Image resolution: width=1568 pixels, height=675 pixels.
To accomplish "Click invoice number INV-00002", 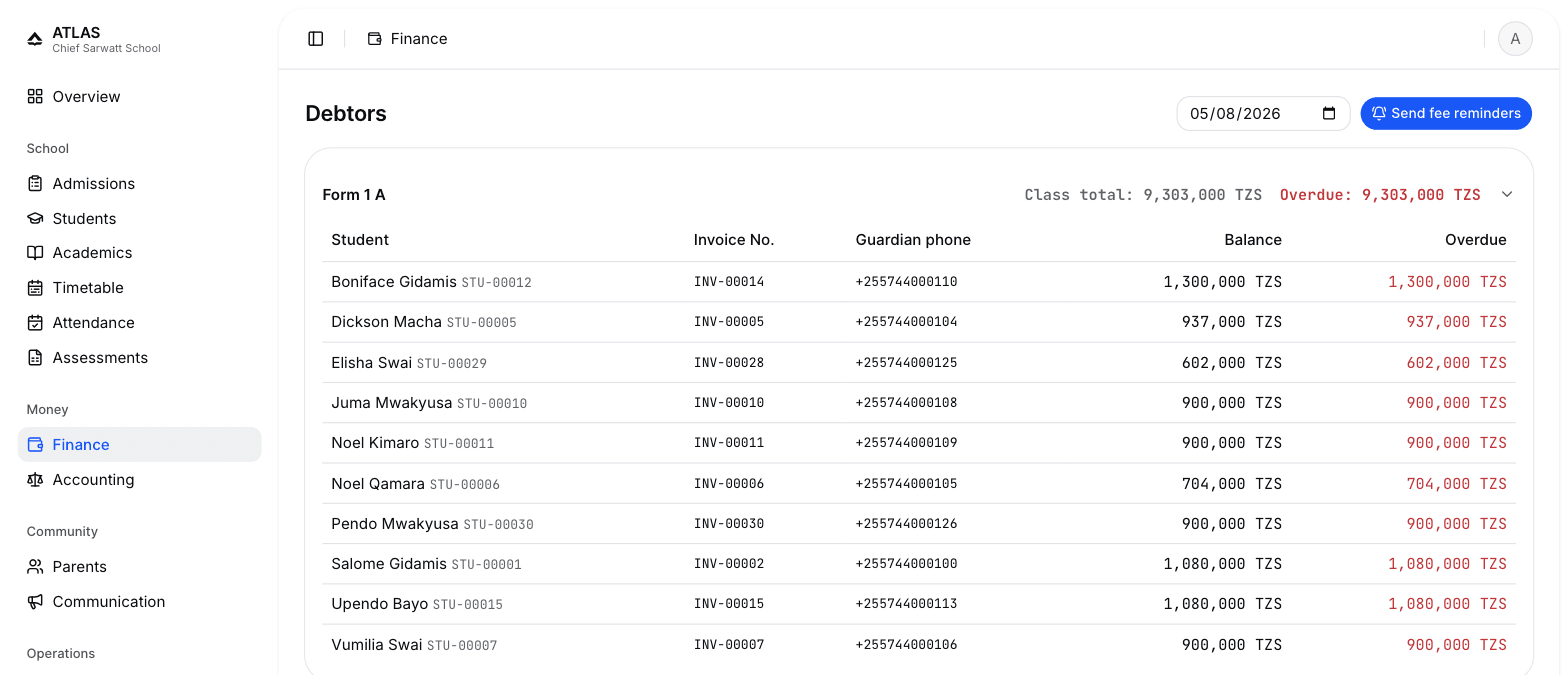I will pos(729,564).
